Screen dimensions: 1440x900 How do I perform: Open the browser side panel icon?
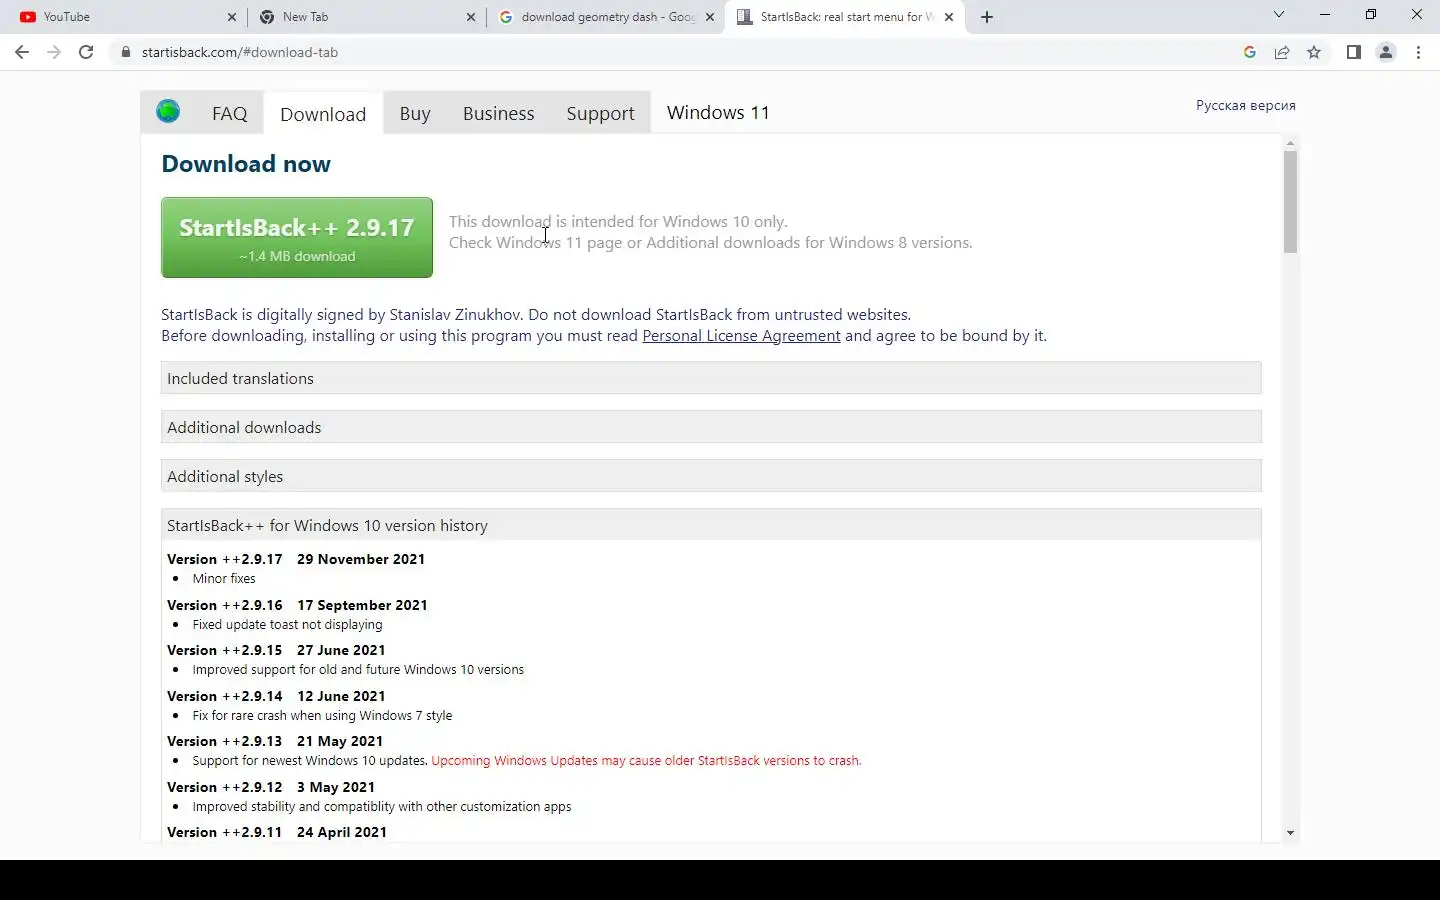[1354, 52]
